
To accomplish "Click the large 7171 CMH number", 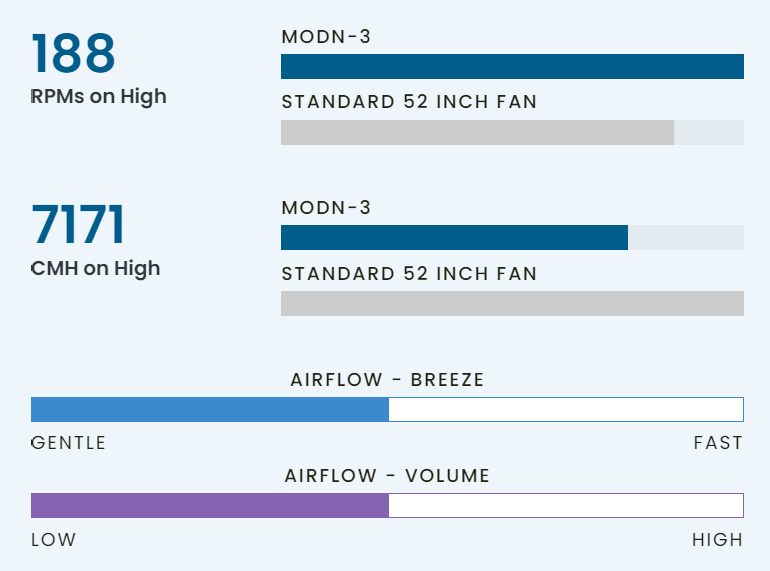I will tap(78, 225).
